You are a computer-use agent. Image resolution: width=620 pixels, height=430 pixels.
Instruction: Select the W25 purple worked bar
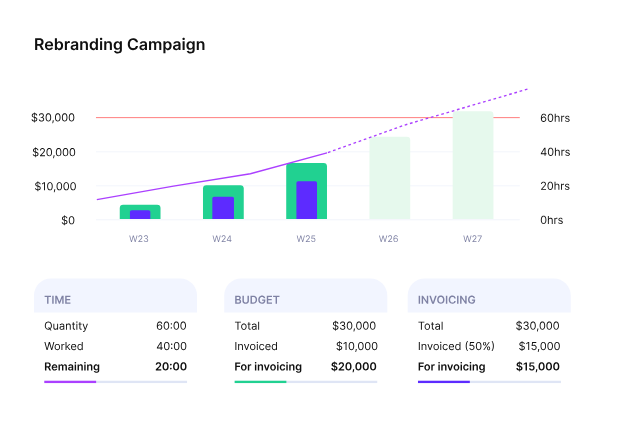pos(306,200)
